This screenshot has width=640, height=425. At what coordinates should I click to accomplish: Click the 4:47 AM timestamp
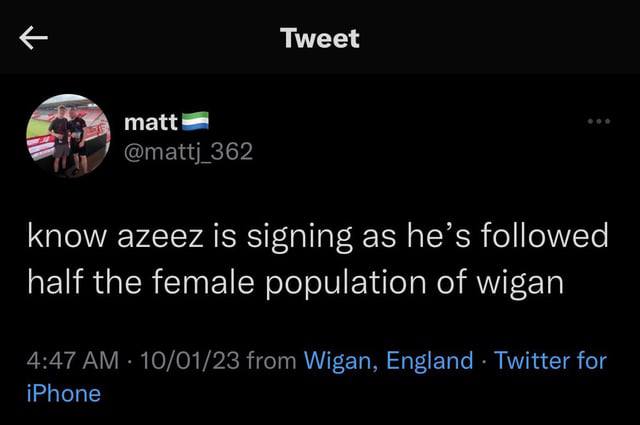click(75, 360)
